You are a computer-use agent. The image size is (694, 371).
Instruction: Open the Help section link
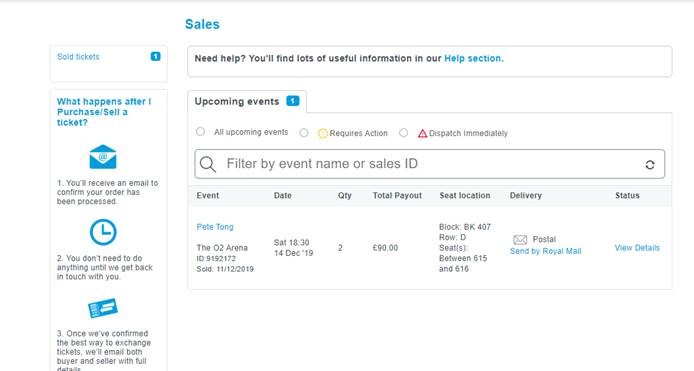tap(474, 58)
